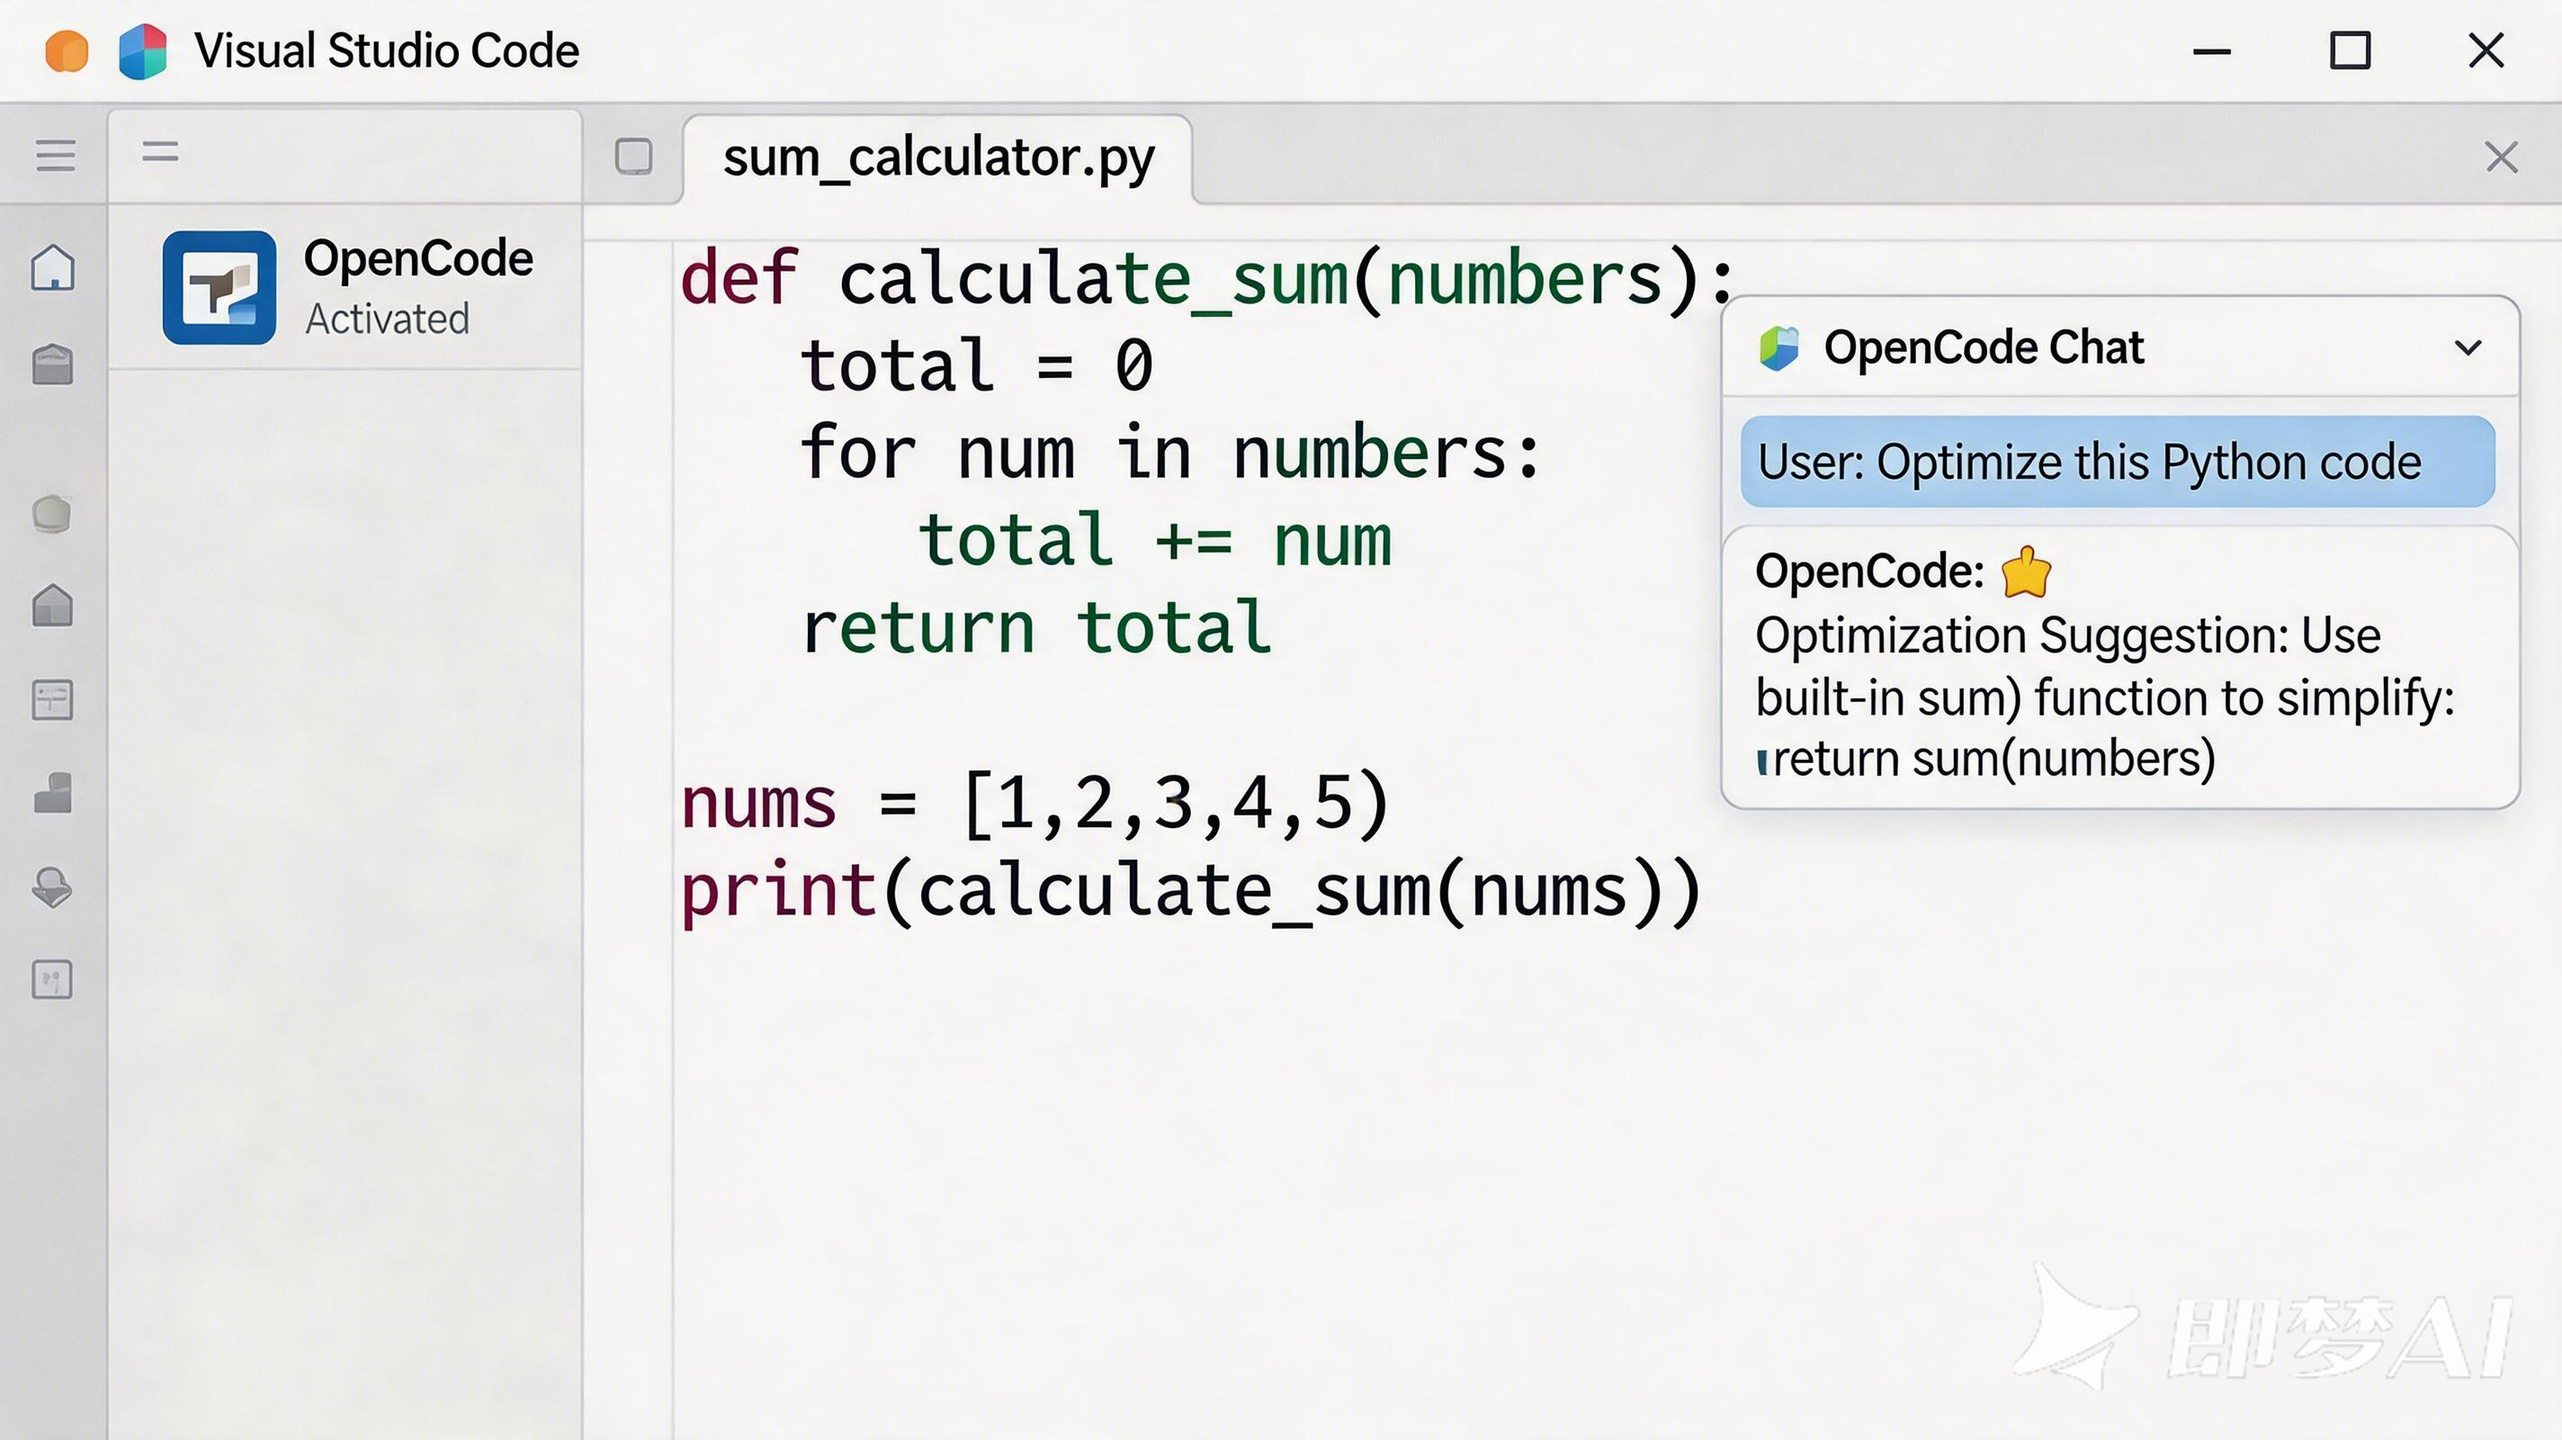Click the bottom square icon in activity bar
Image resolution: width=2562 pixels, height=1440 pixels.
[53, 979]
